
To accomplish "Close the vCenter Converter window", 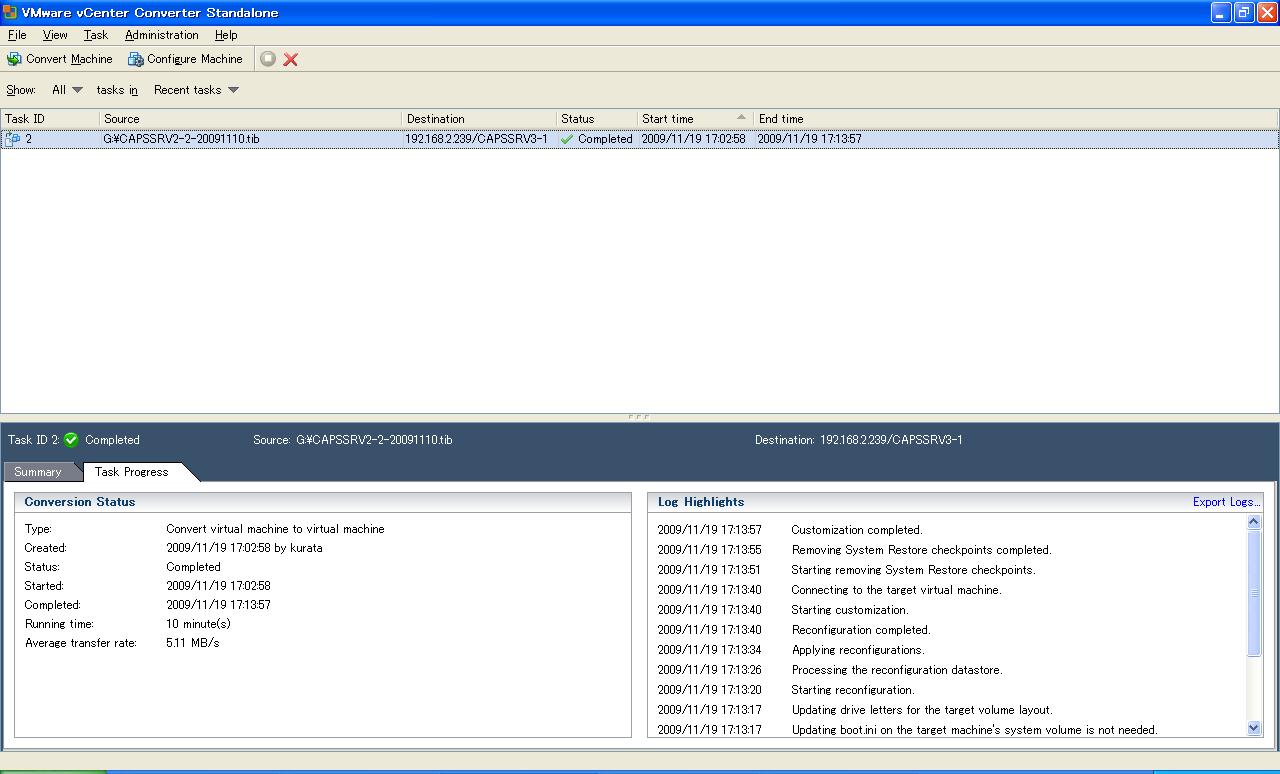I will click(x=1267, y=12).
